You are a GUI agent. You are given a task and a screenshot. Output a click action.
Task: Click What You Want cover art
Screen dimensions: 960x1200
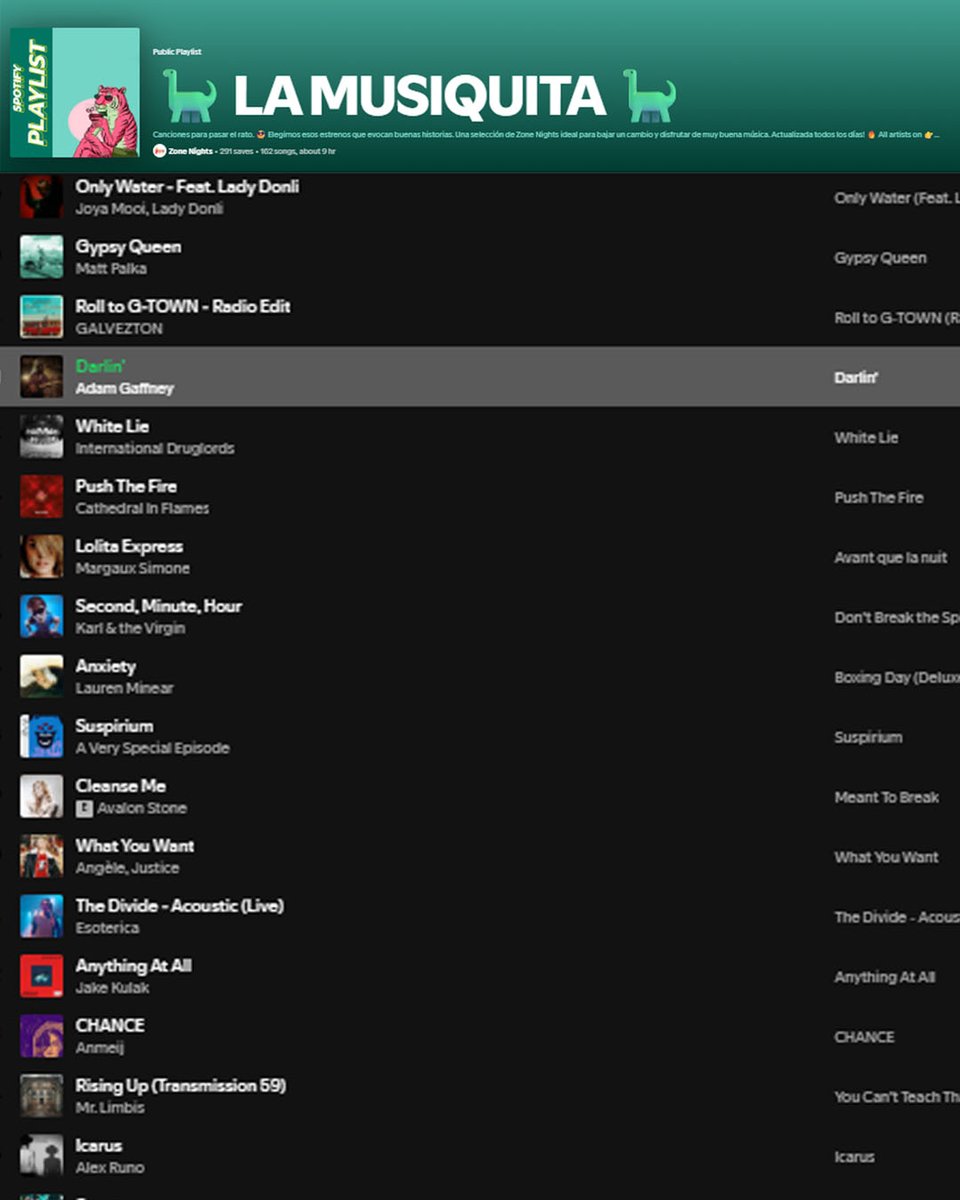[x=41, y=857]
